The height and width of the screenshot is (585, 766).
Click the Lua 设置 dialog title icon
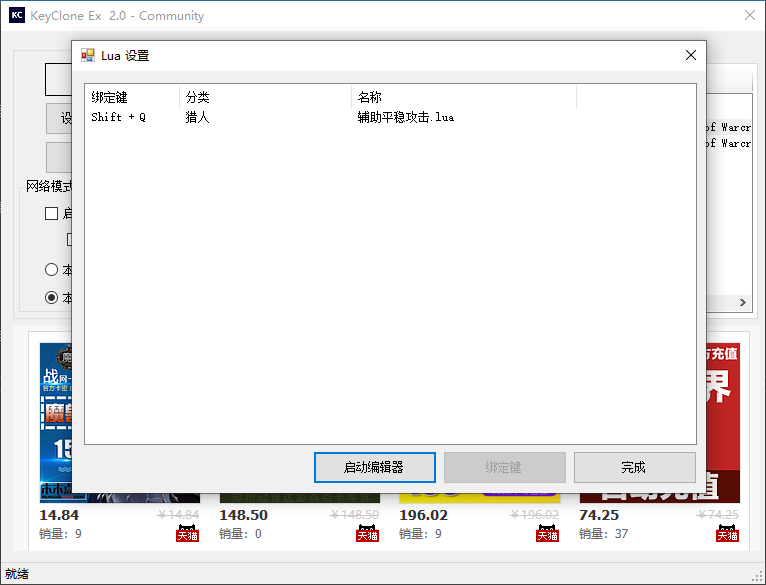tap(88, 55)
